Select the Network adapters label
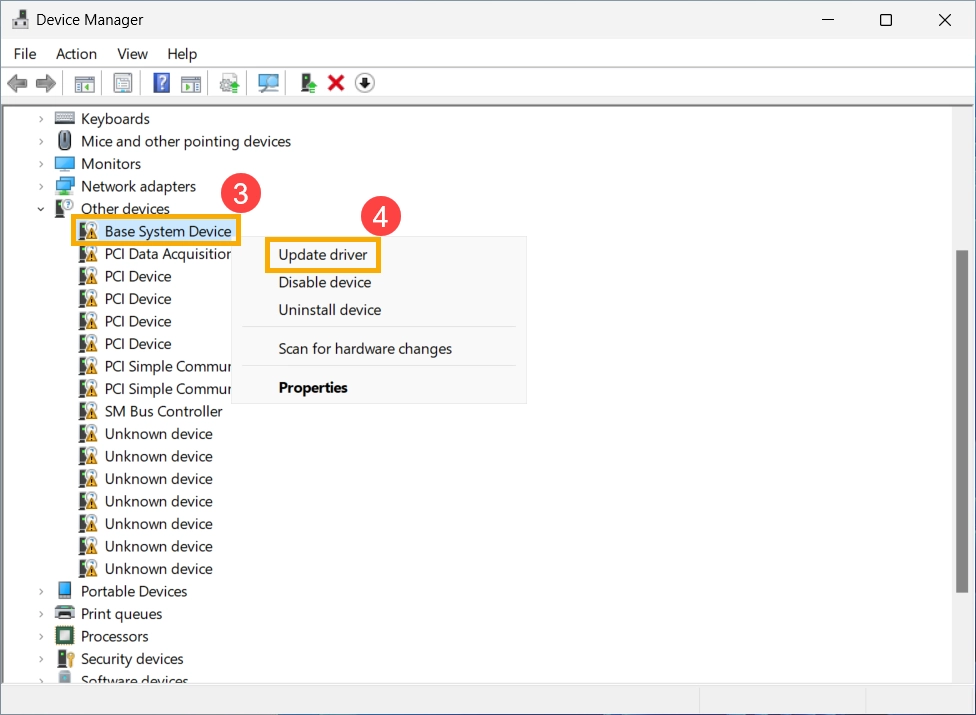The width and height of the screenshot is (976, 715). 139,186
